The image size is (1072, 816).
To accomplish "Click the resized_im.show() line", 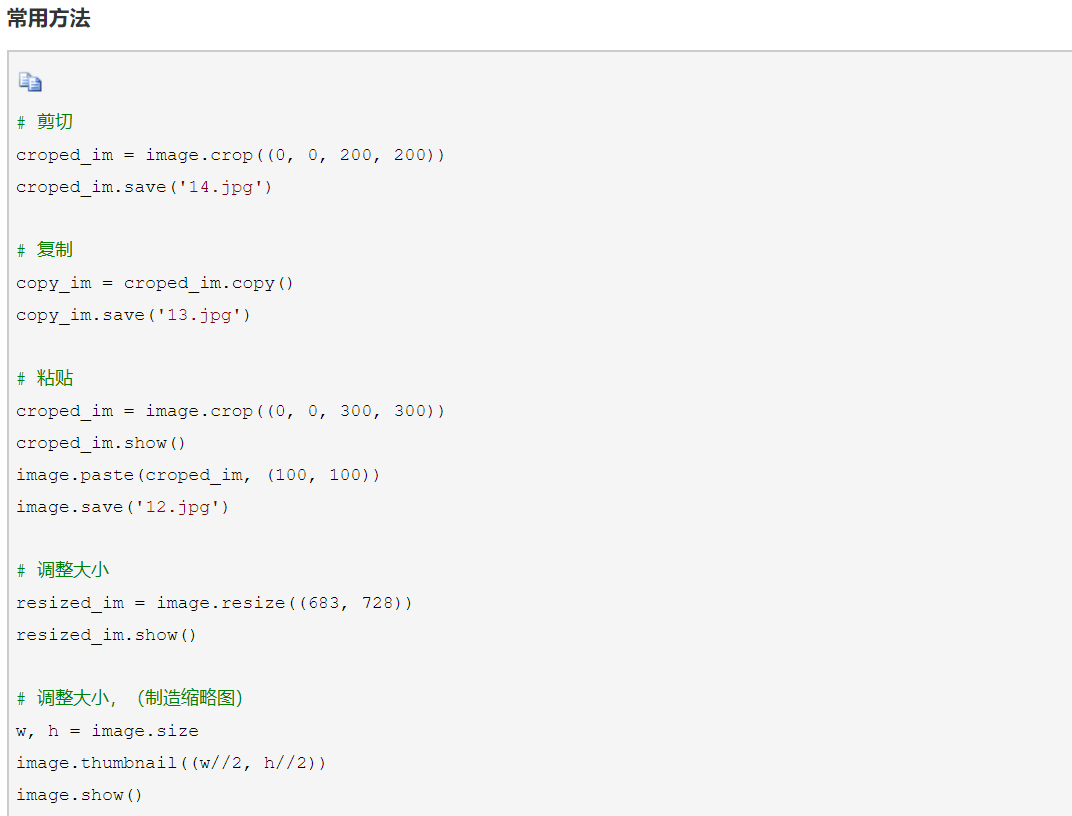I will tap(106, 635).
